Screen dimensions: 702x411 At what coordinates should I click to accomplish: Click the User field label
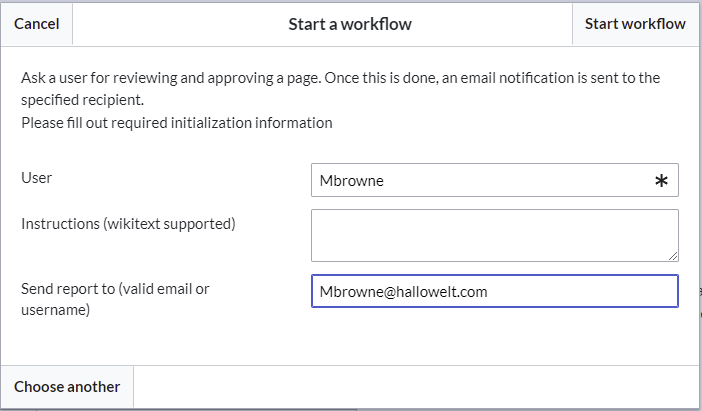tap(36, 178)
